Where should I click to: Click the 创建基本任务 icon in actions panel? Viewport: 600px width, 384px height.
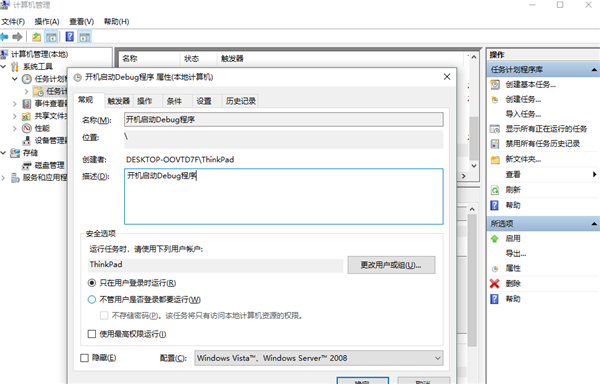pos(495,85)
